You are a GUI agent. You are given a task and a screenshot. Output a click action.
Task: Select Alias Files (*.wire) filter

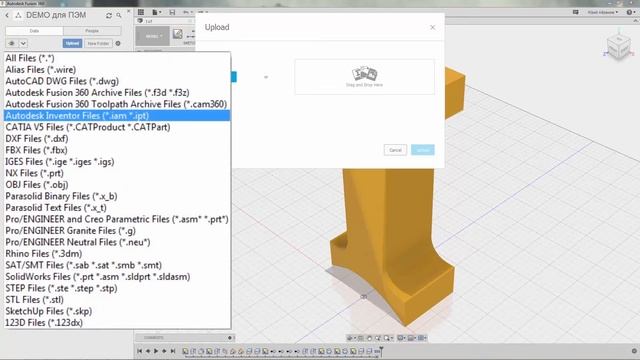(117, 70)
